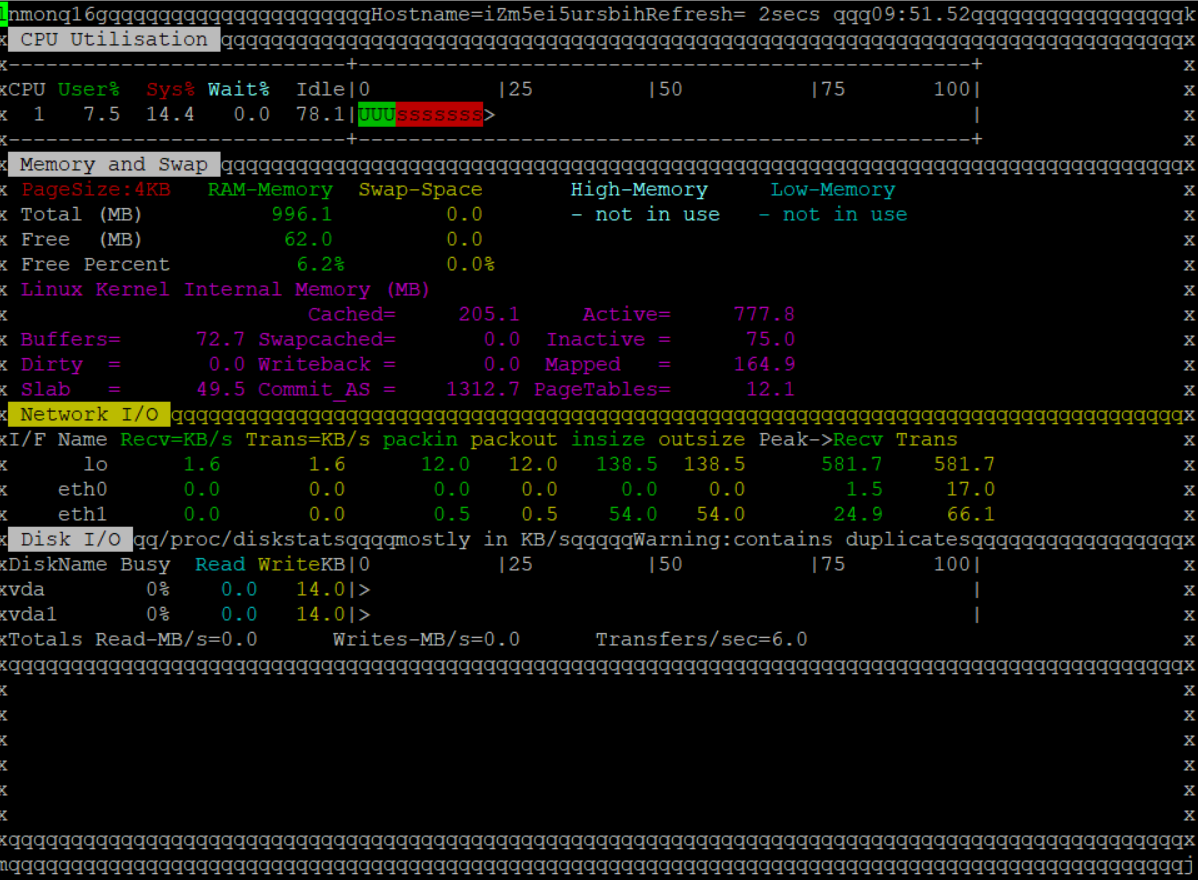Viewport: 1198px width, 880px height.
Task: Click the RAM-Memory column heading
Action: [270, 190]
